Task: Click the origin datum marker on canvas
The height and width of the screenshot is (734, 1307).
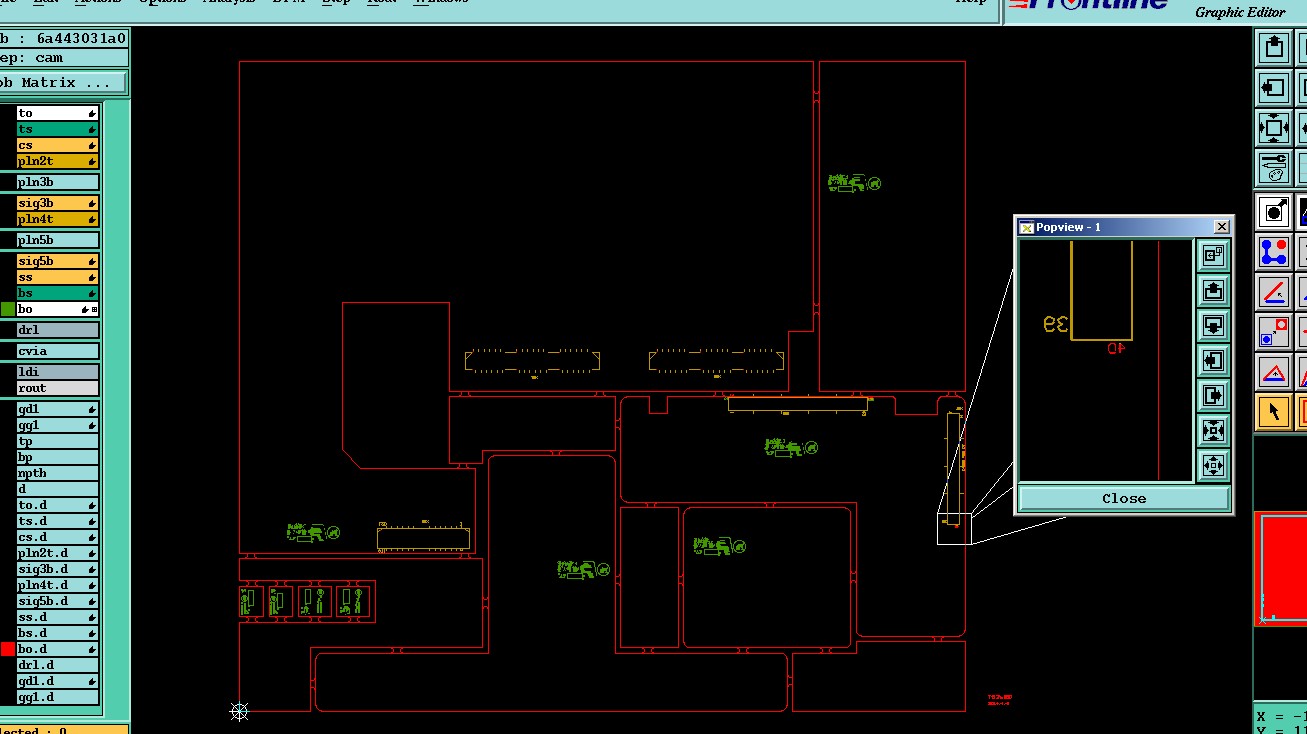Action: (x=239, y=711)
